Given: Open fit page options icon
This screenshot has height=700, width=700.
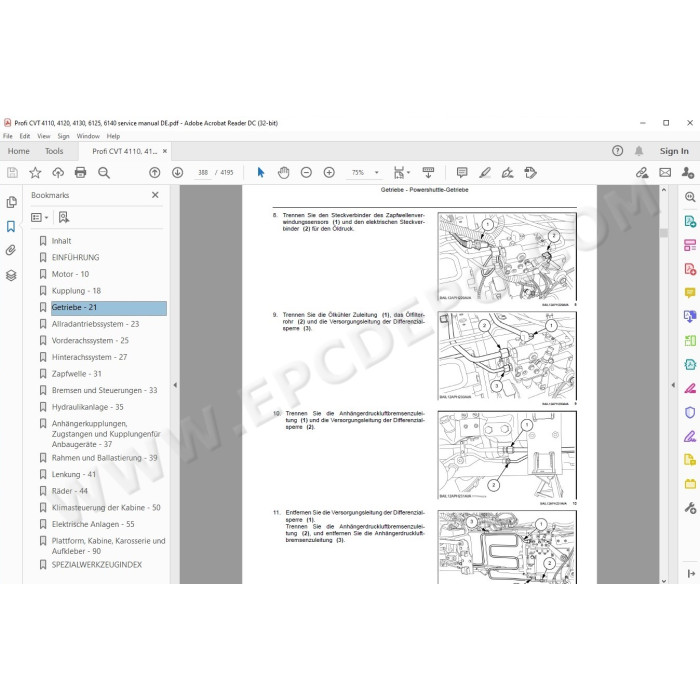Looking at the screenshot, I should click(x=401, y=173).
